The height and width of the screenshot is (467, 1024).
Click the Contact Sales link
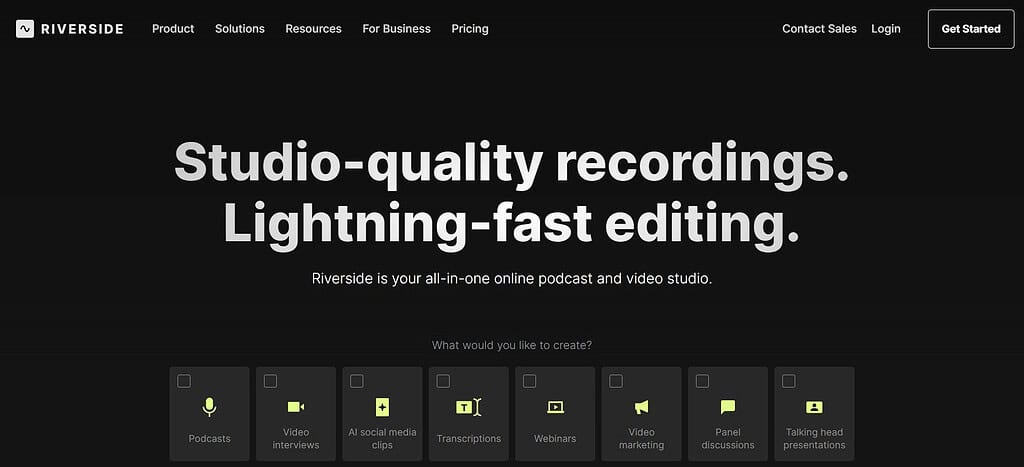[x=819, y=29]
